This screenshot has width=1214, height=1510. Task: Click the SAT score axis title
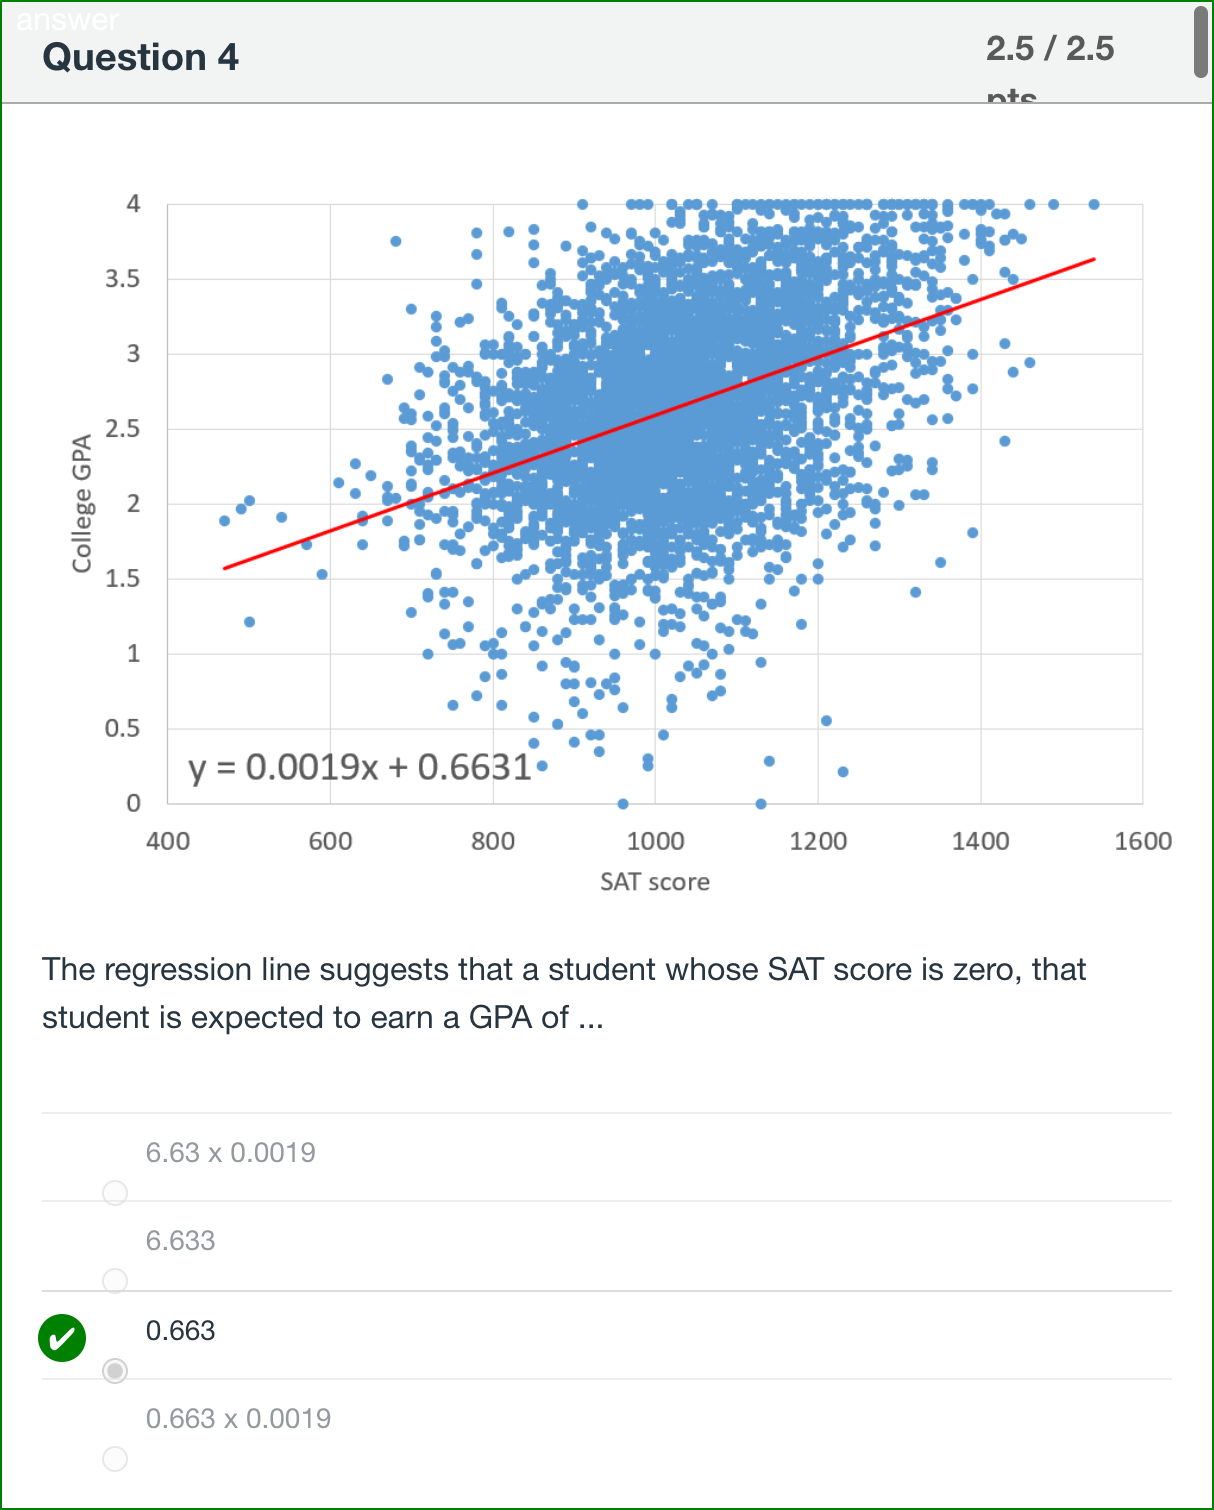pyautogui.click(x=655, y=882)
